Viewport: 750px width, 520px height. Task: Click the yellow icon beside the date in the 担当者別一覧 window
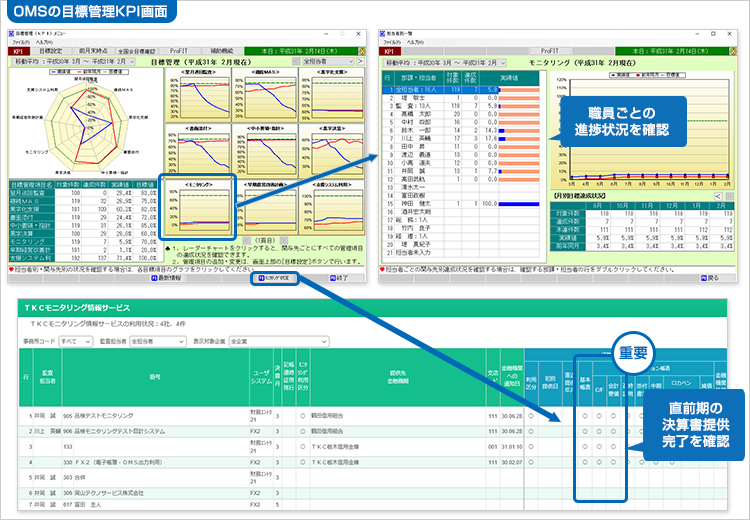(x=733, y=51)
